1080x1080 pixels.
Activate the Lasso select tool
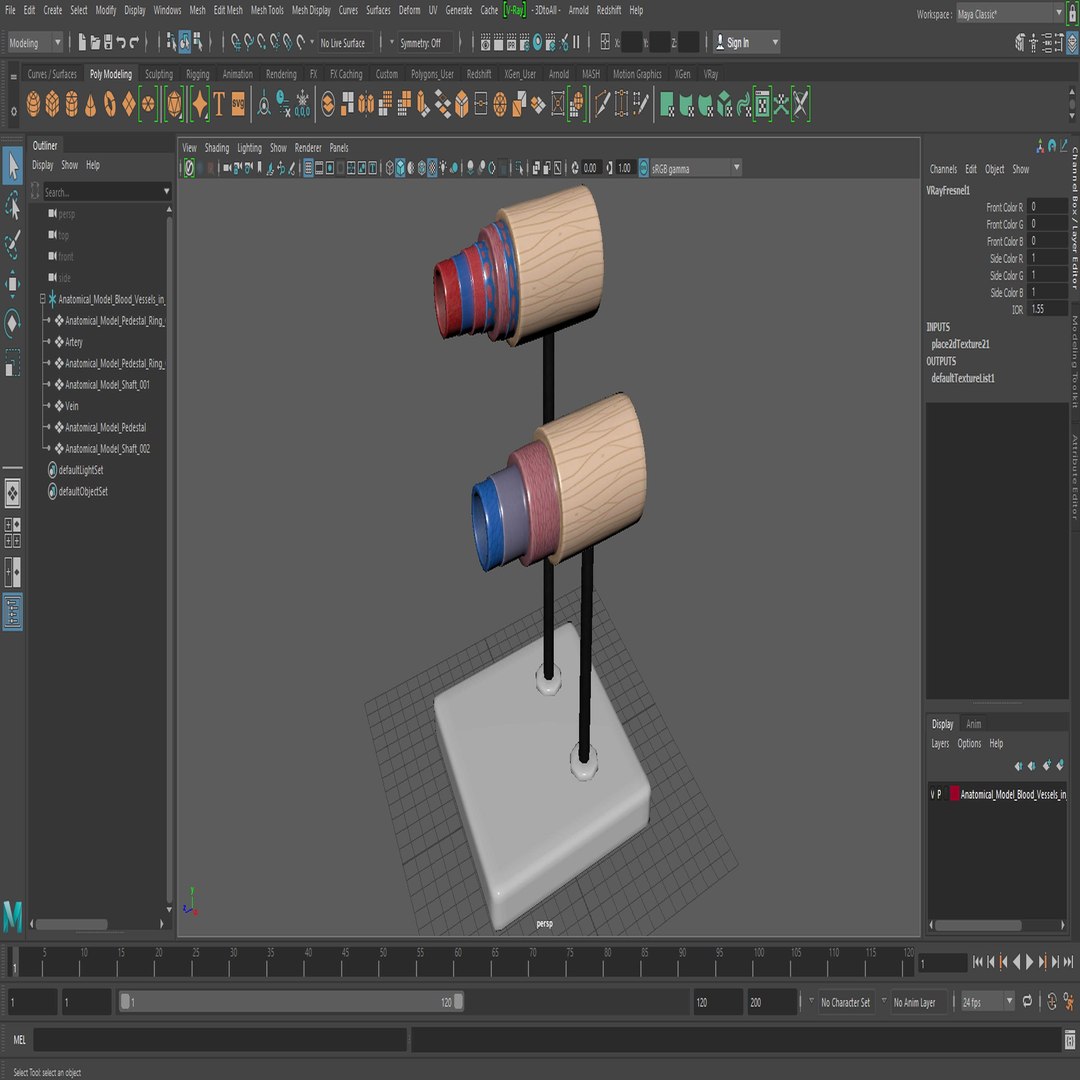12,205
